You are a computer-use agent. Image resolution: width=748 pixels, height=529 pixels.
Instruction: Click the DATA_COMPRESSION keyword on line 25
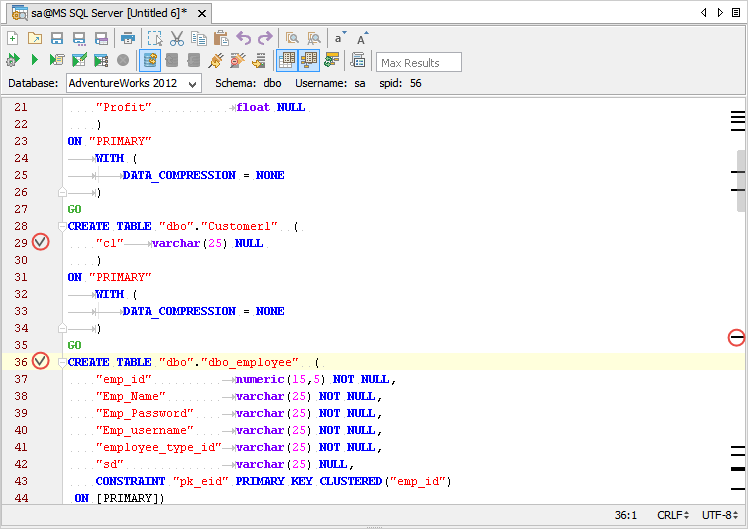(179, 176)
